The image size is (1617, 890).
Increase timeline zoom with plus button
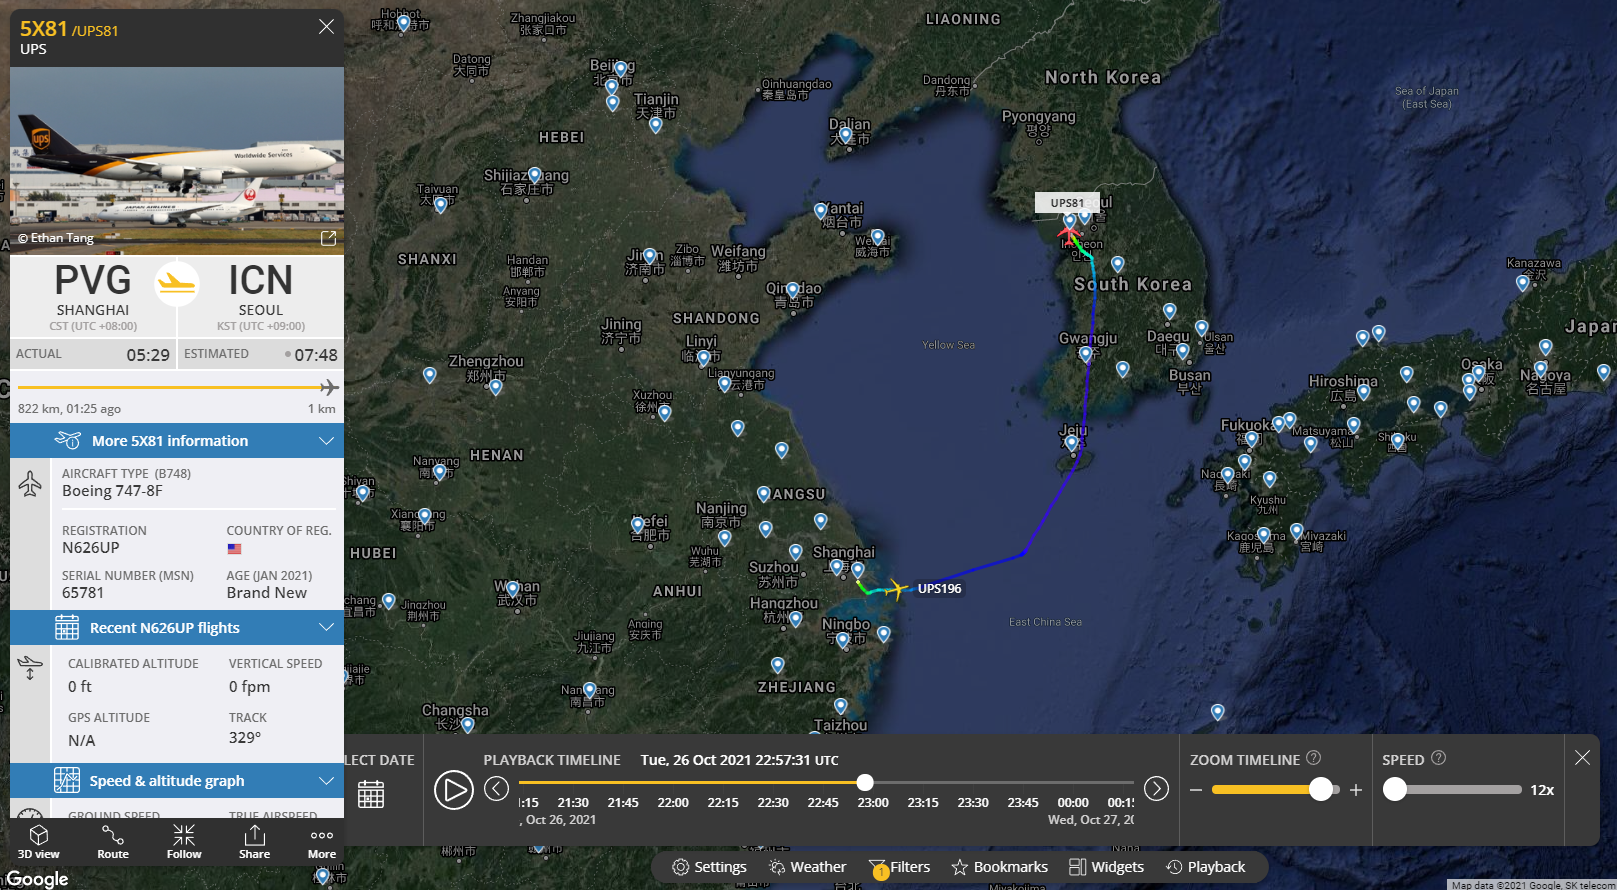pyautogui.click(x=1356, y=790)
